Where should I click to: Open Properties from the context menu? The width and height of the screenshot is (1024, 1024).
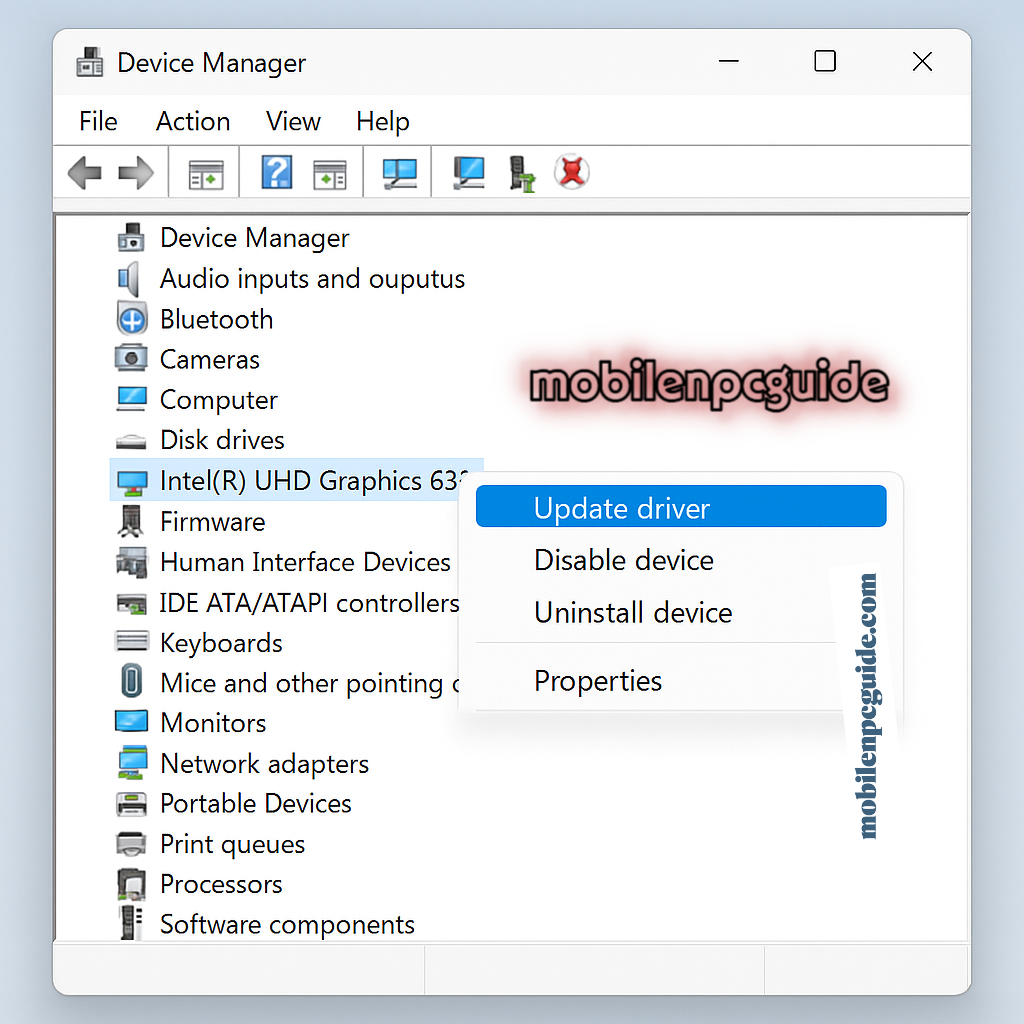[598, 680]
